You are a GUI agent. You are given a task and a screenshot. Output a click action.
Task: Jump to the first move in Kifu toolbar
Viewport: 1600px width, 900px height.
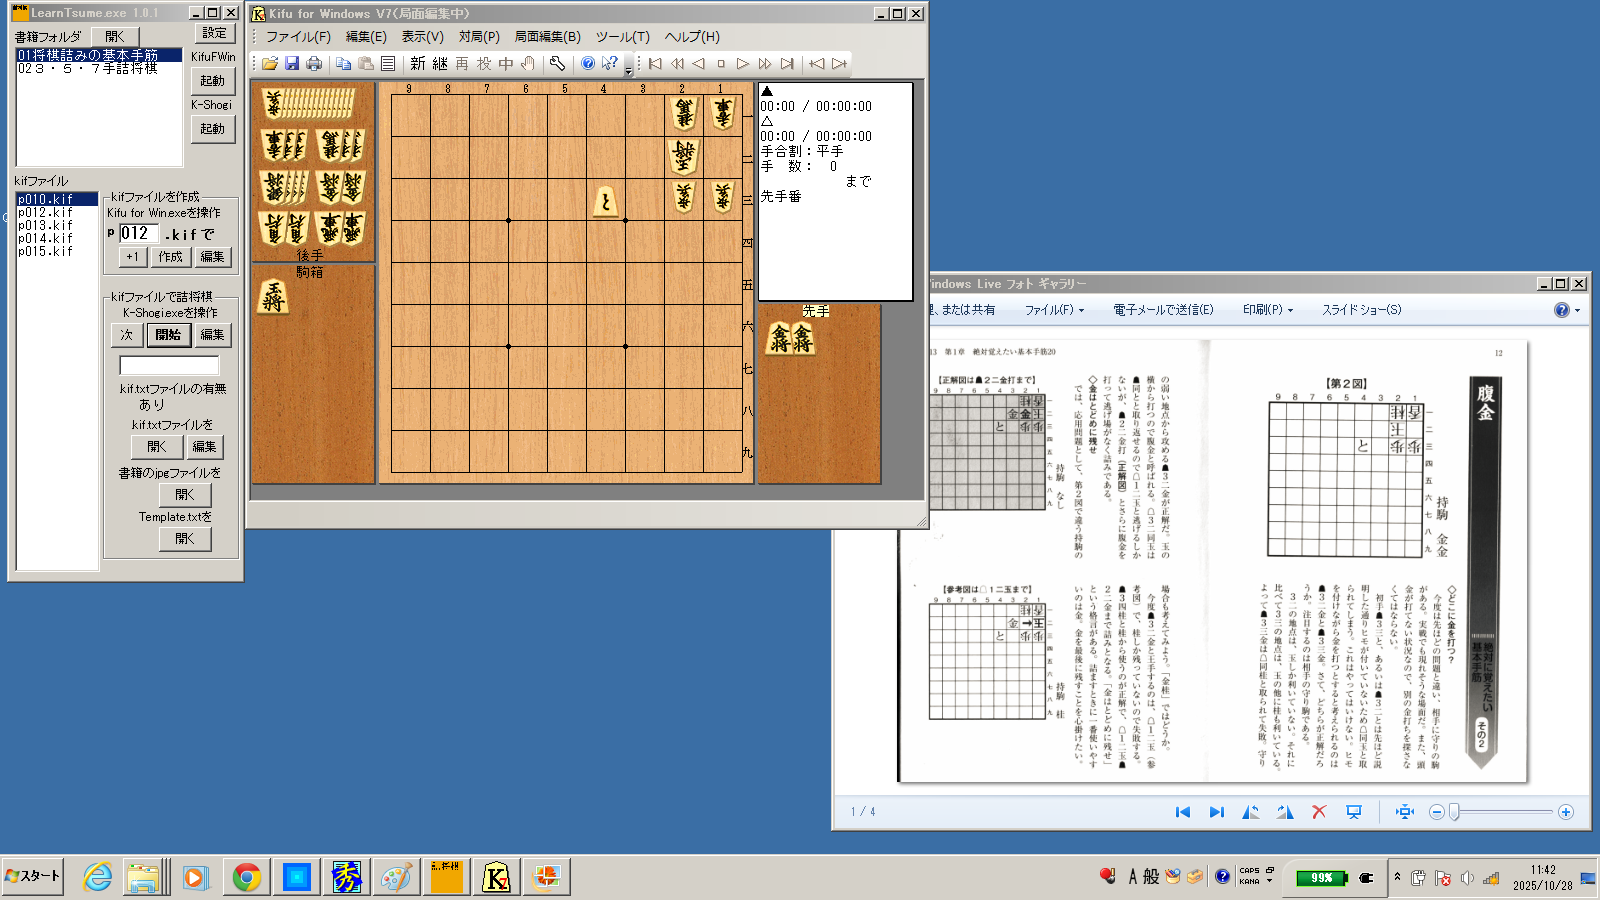point(655,64)
